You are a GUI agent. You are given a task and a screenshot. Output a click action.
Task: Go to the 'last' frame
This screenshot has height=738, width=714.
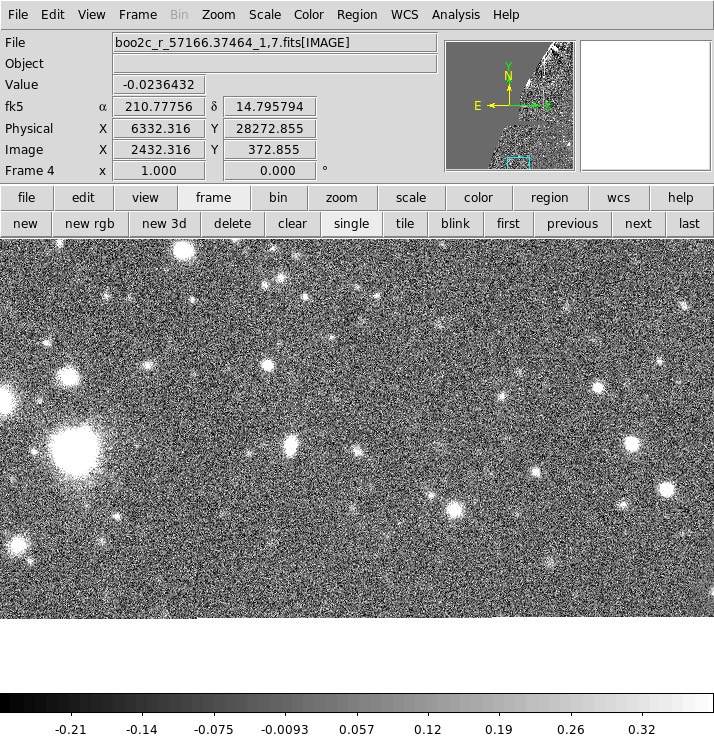689,224
